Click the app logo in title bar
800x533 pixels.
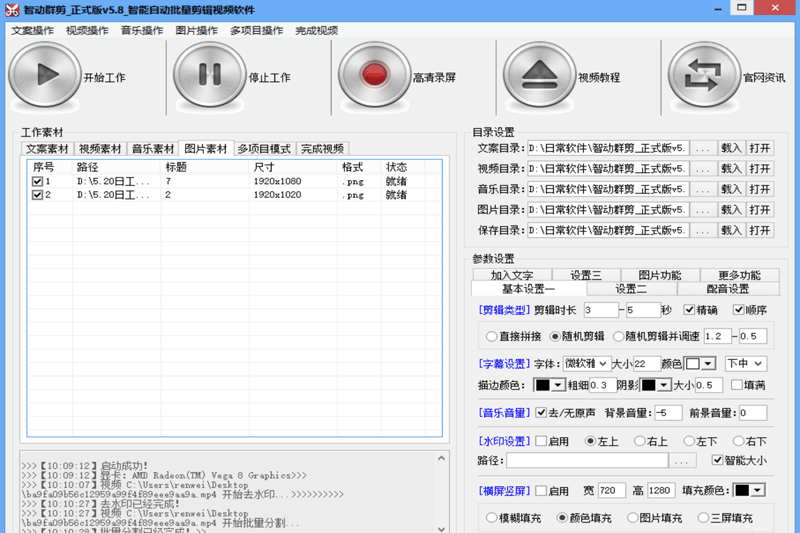coord(10,9)
